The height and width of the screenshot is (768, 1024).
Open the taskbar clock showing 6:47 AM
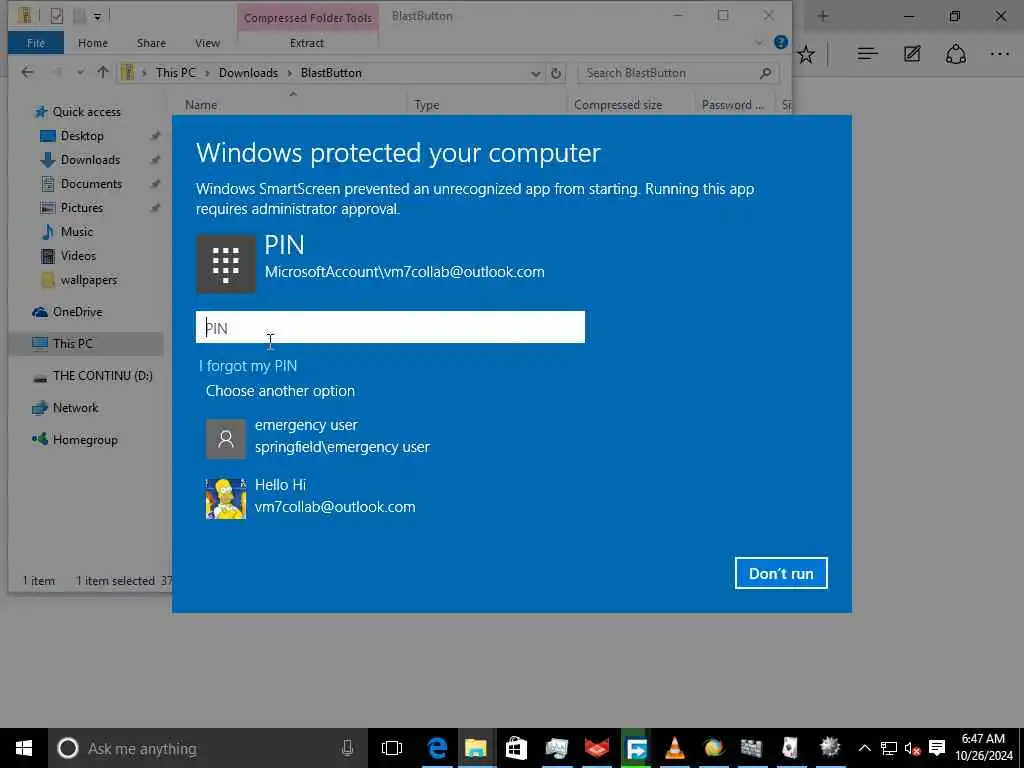(x=984, y=748)
